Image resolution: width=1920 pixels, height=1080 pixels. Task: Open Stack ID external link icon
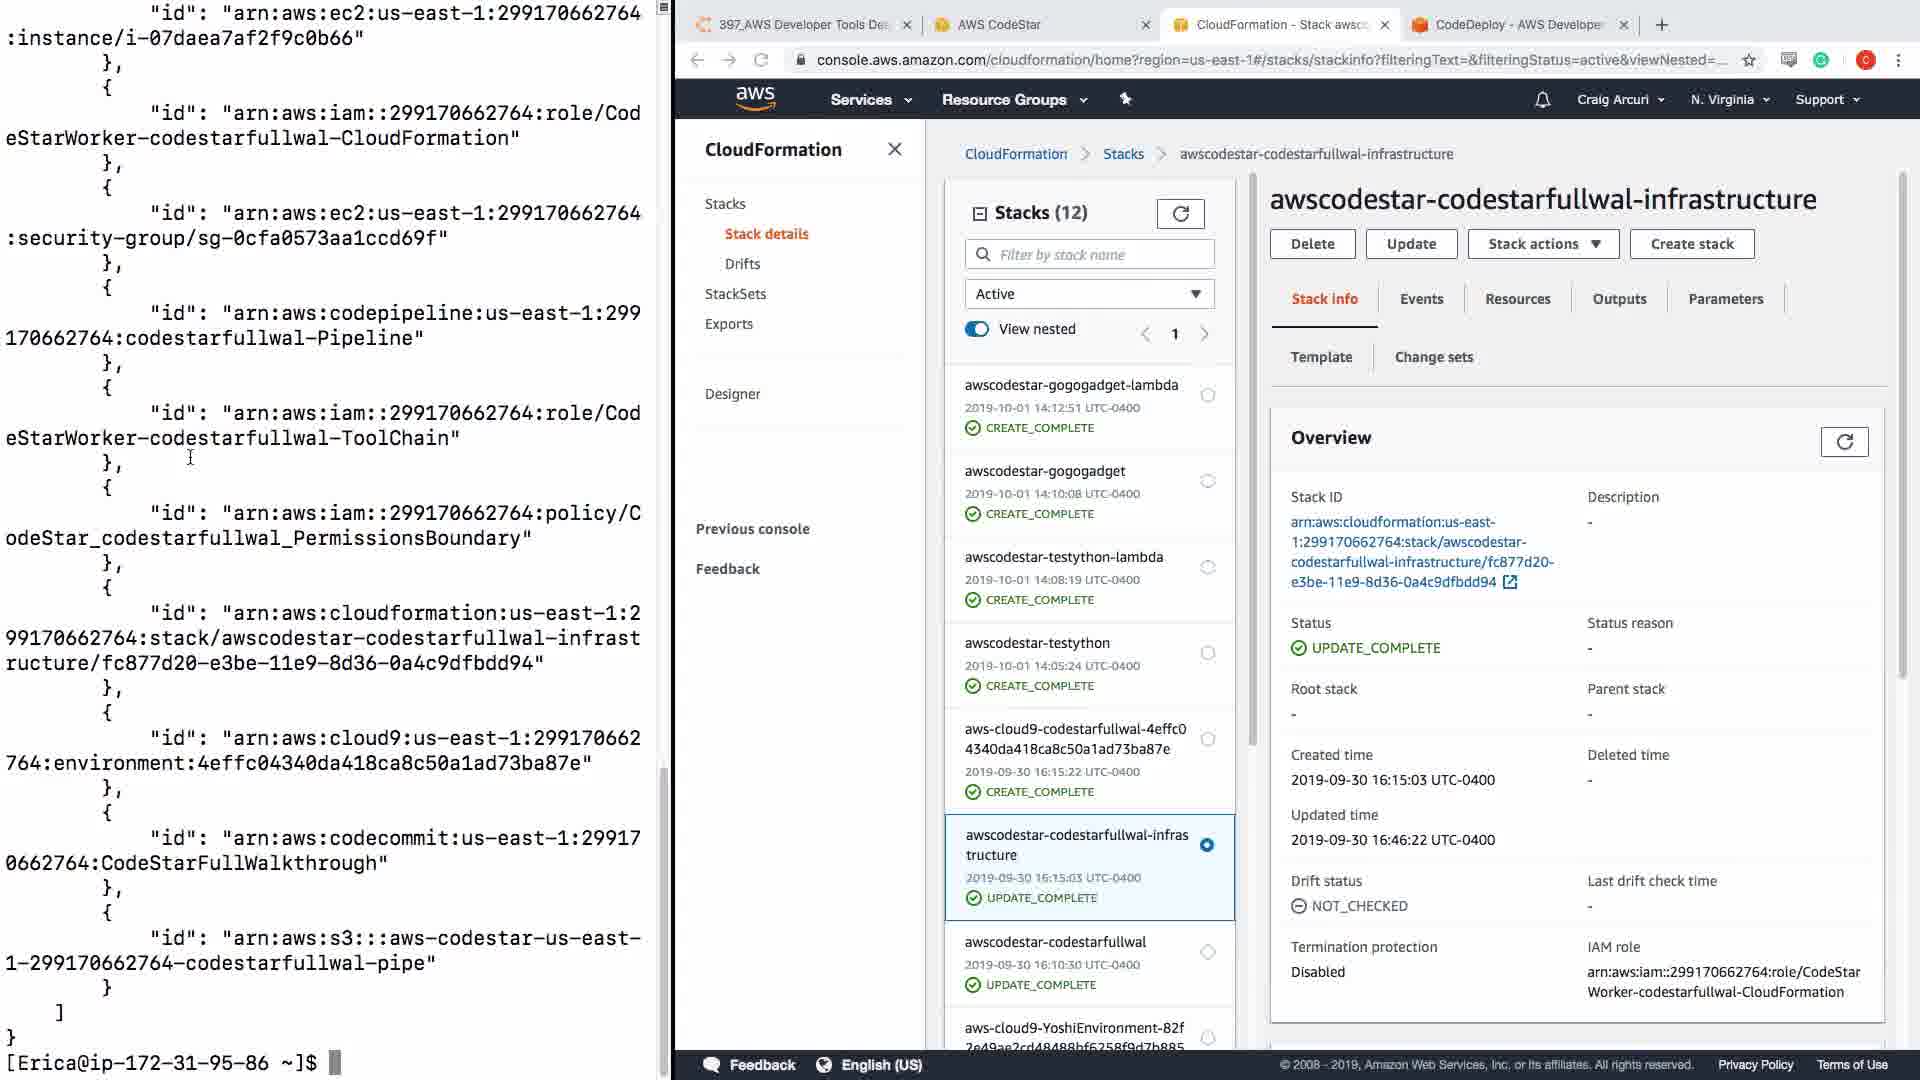[1510, 582]
